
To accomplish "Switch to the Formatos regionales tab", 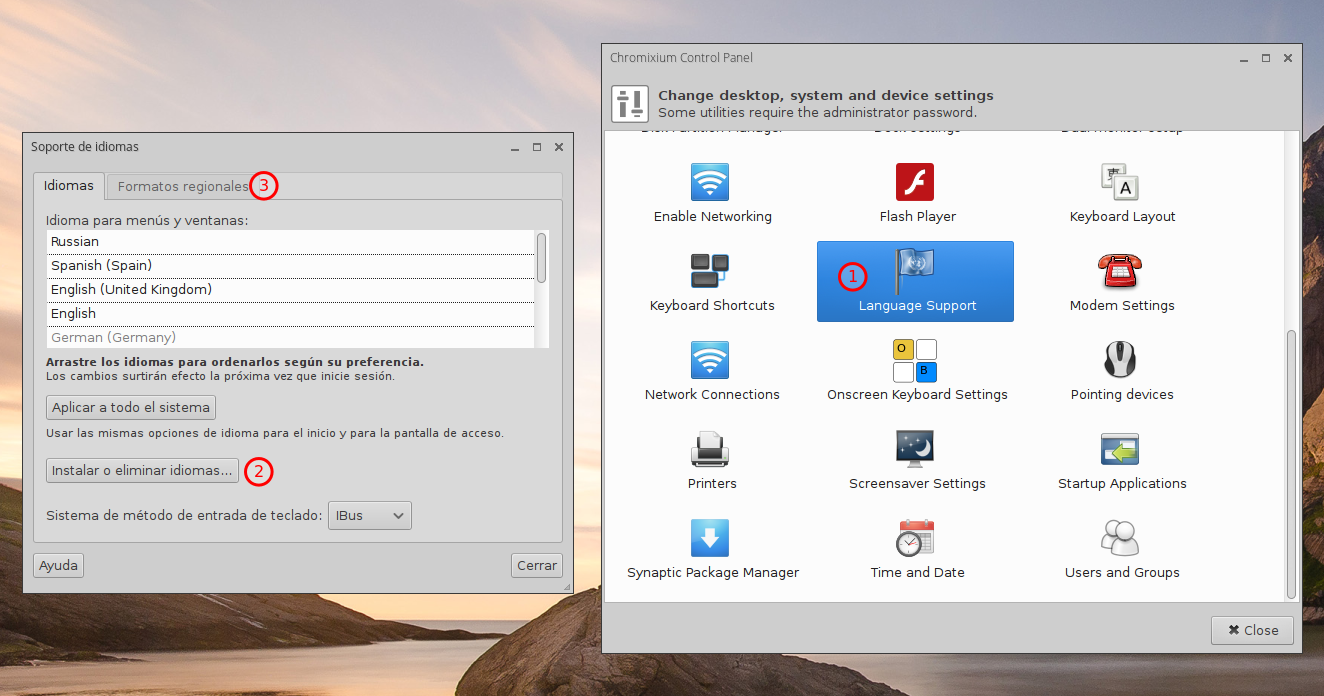I will click(183, 187).
